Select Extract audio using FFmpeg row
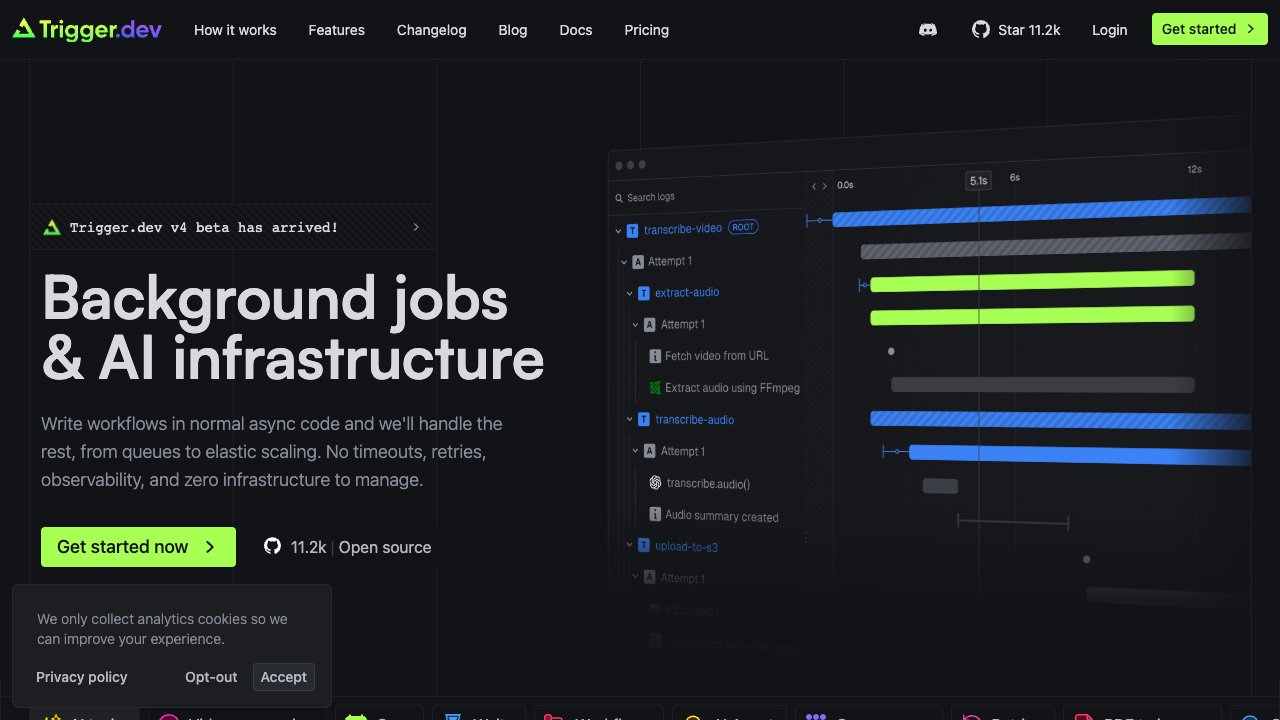Image resolution: width=1280 pixels, height=720 pixels. click(x=732, y=388)
